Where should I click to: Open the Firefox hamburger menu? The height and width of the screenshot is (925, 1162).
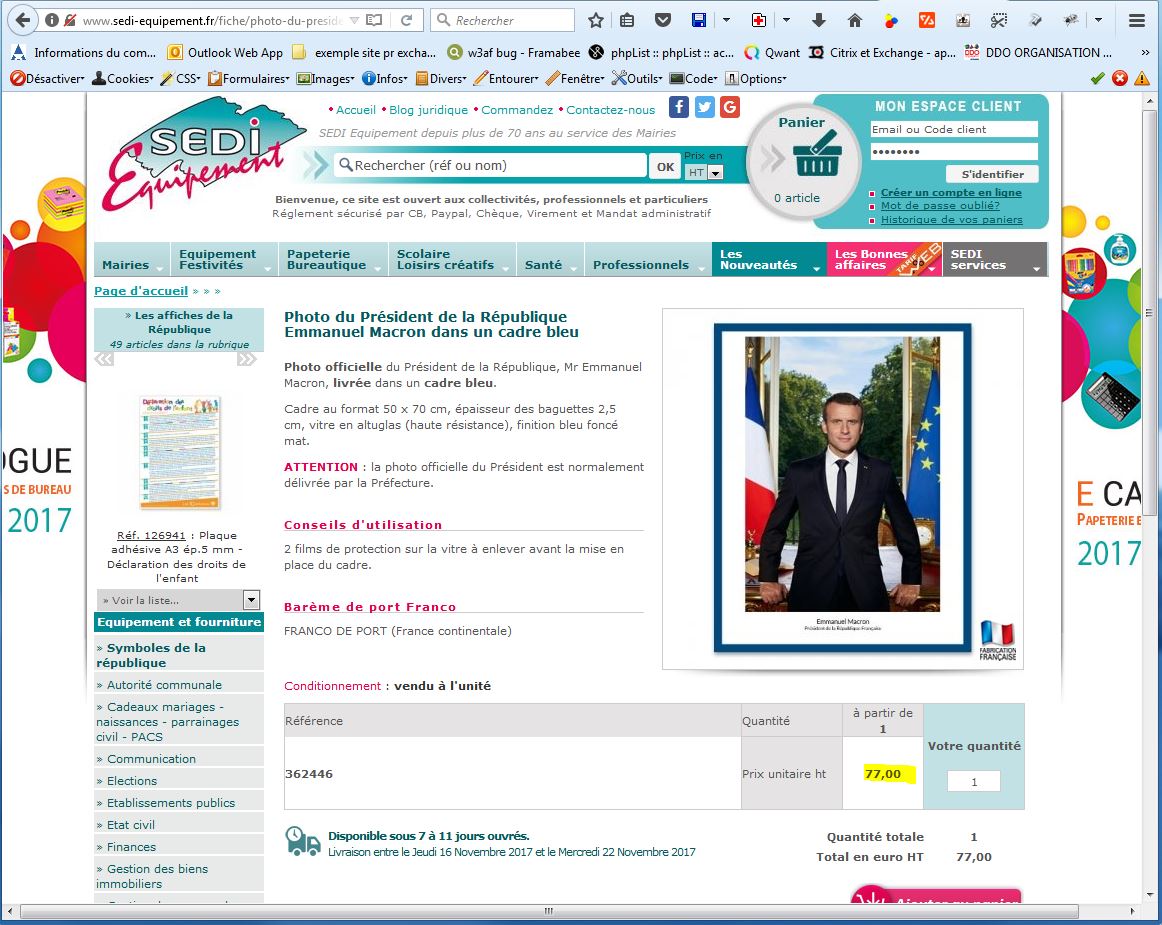1136,20
